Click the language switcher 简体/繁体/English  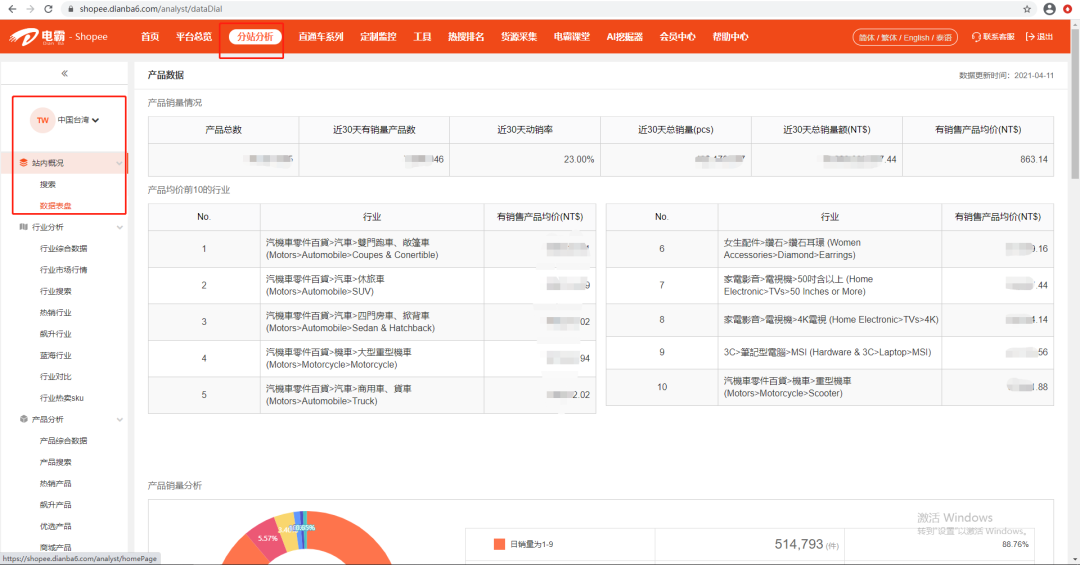tap(905, 37)
